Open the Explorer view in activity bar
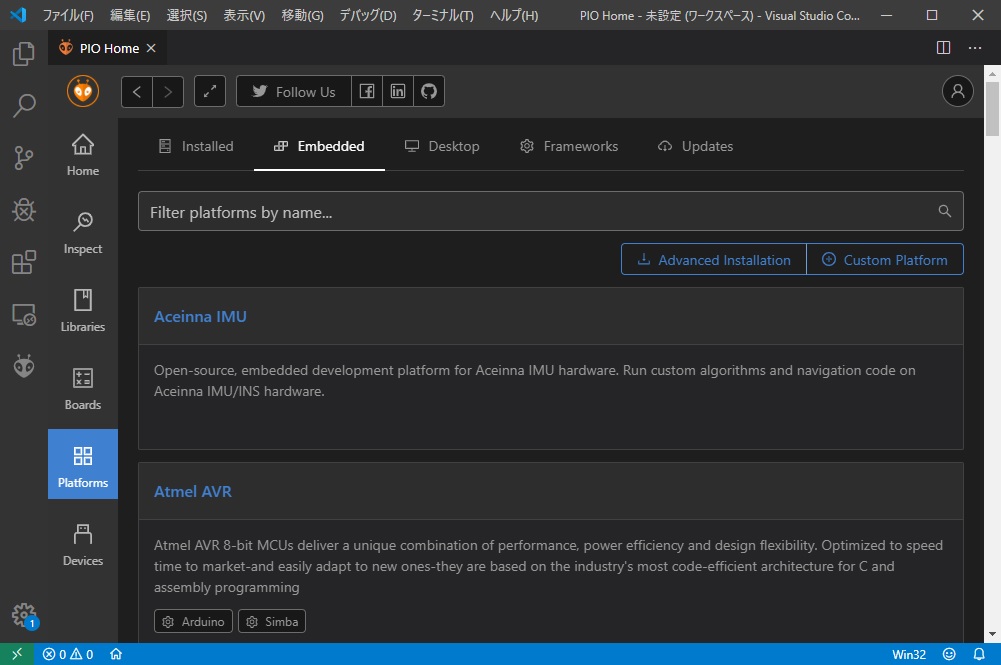Viewport: 1001px width, 665px height. (x=24, y=54)
